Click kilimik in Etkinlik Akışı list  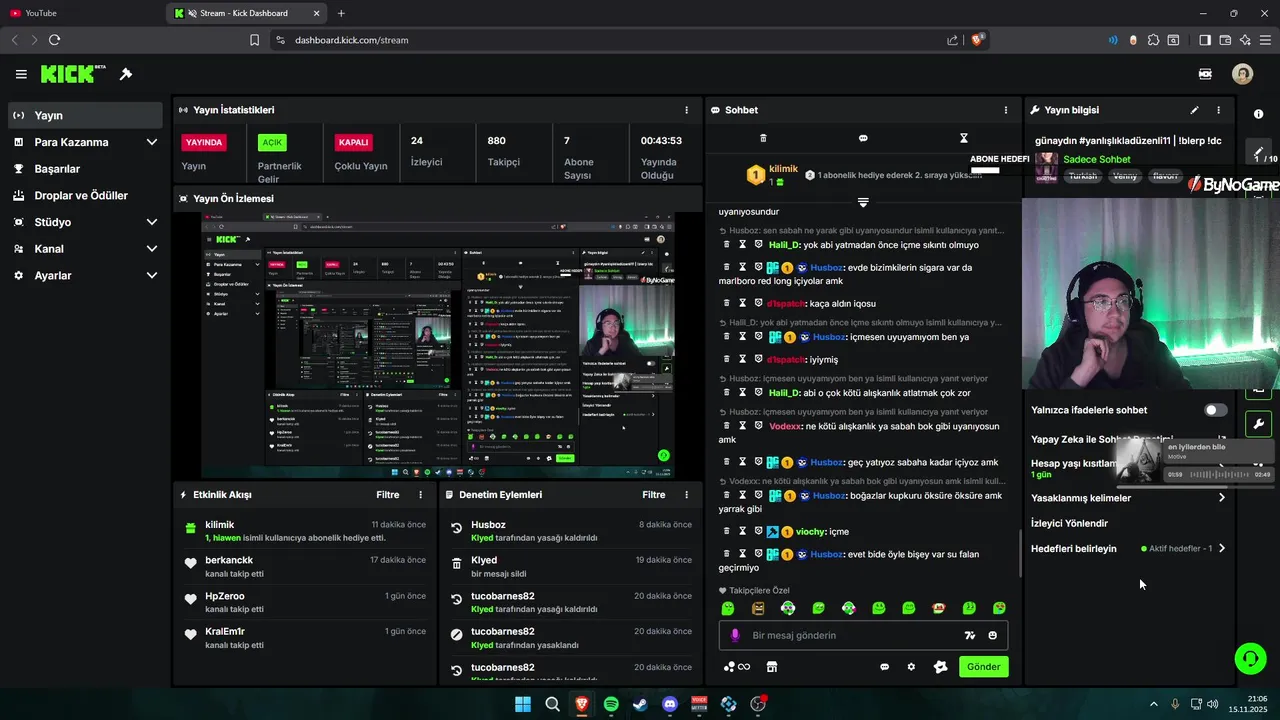pyautogui.click(x=219, y=524)
